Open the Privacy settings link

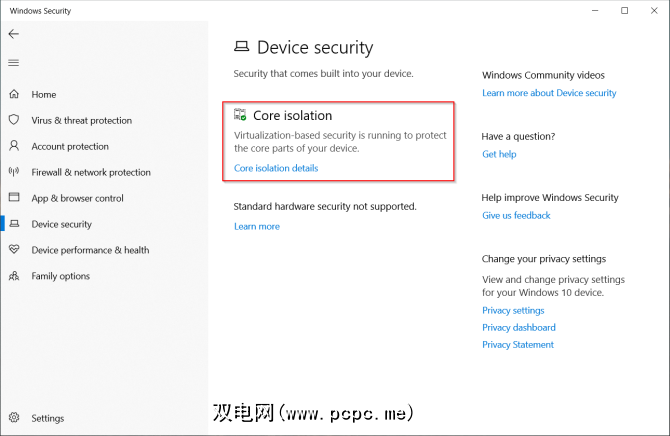pos(513,310)
